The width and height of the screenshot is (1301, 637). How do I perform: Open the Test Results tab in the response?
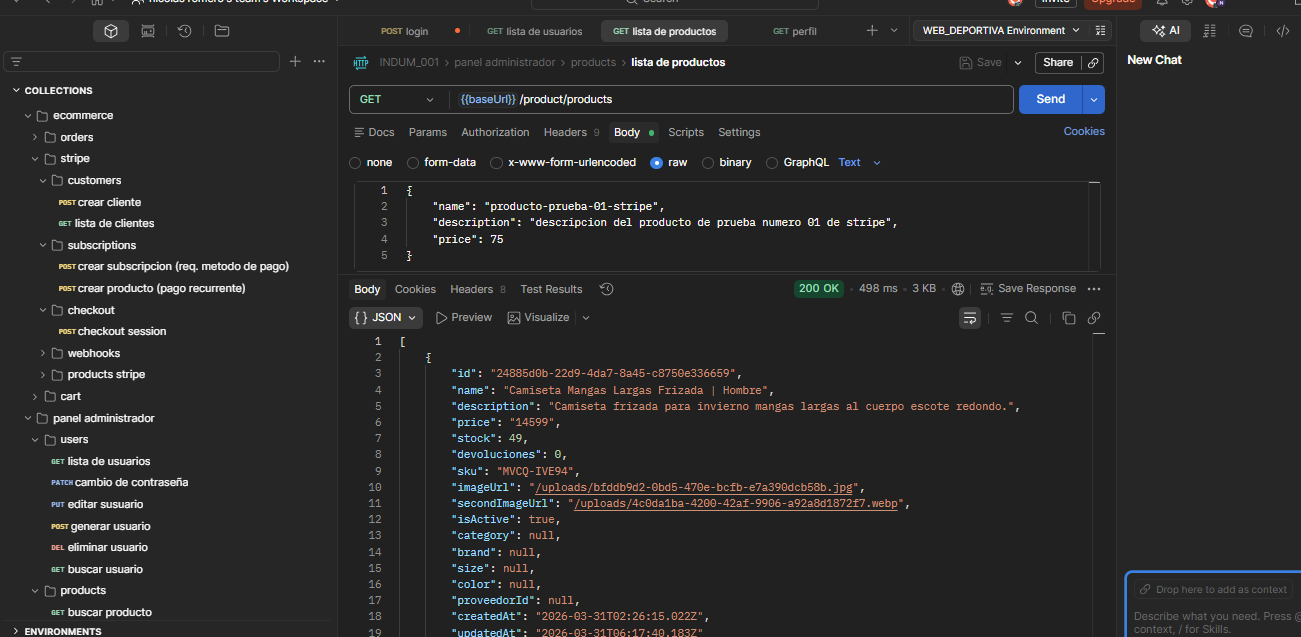tap(551, 288)
